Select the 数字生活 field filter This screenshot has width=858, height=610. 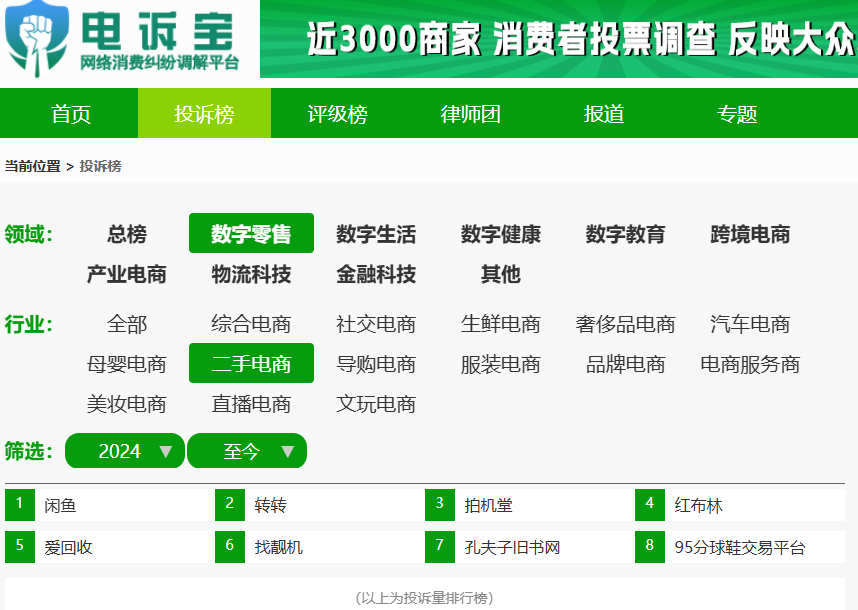[376, 234]
